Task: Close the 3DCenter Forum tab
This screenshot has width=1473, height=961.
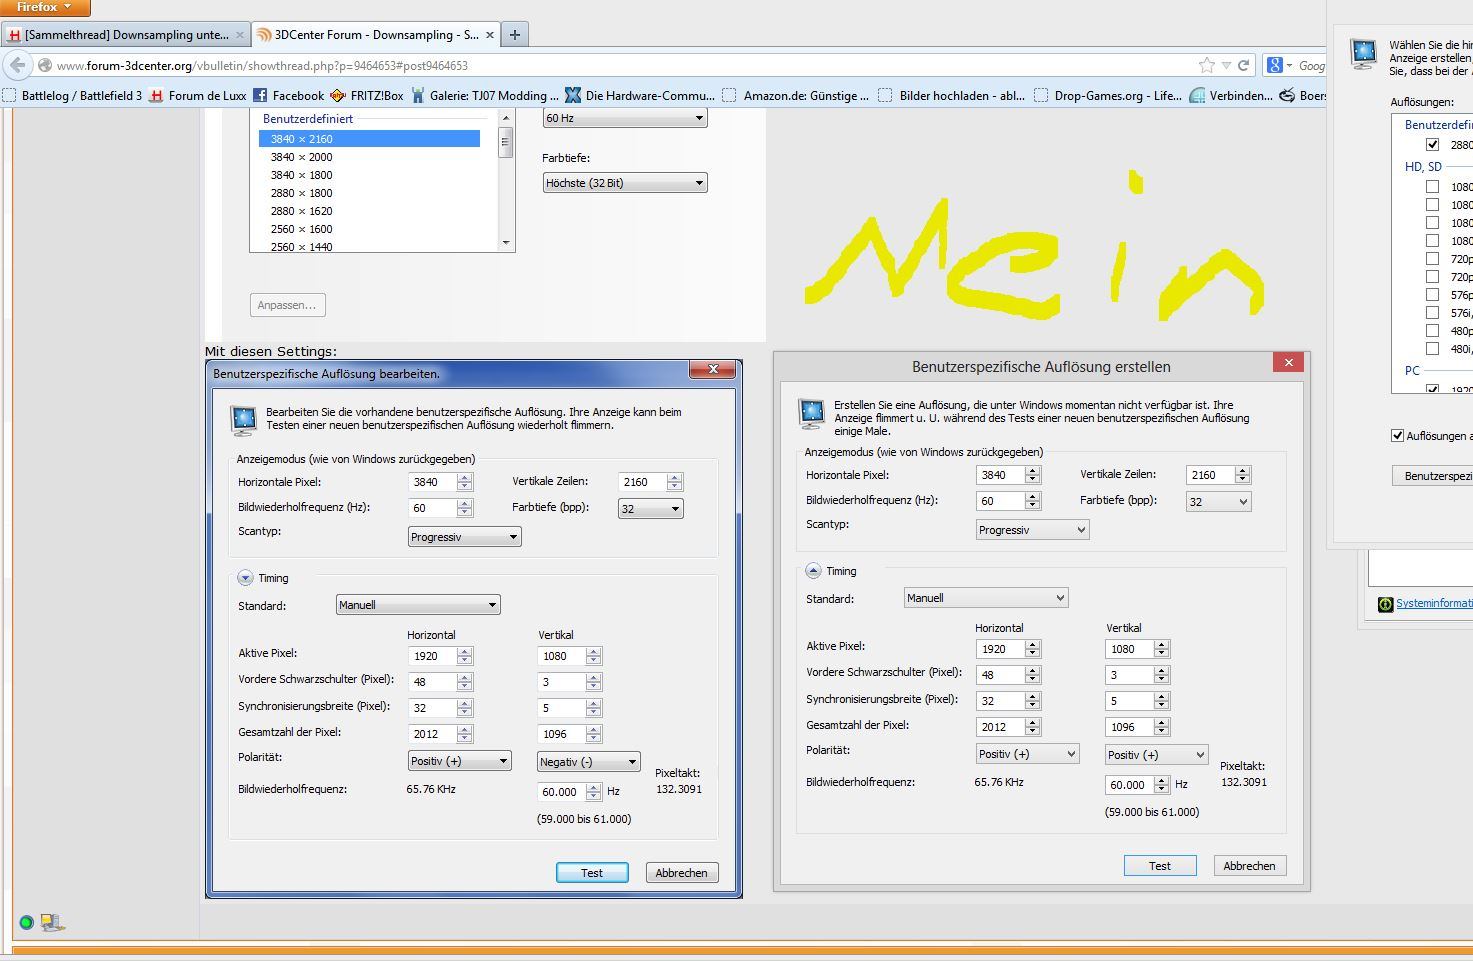Action: (490, 35)
